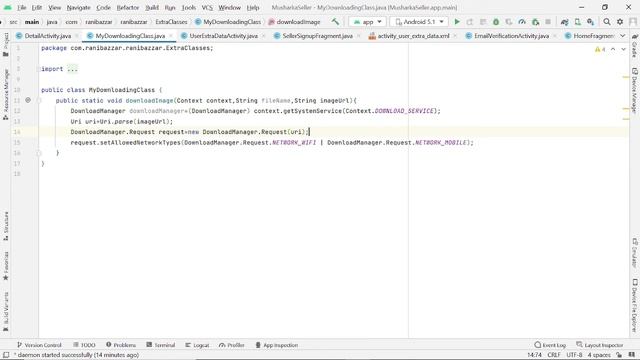Expand the collapsed import statements
The height and width of the screenshot is (360, 640).
coord(72,69)
